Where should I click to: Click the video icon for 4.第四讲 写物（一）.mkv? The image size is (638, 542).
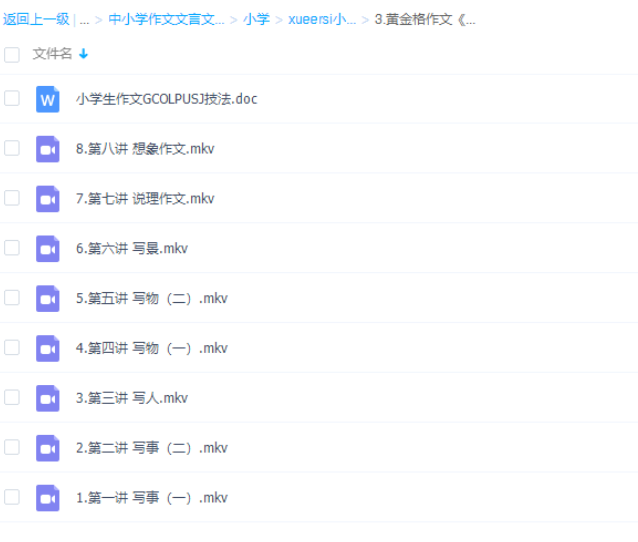point(48,348)
